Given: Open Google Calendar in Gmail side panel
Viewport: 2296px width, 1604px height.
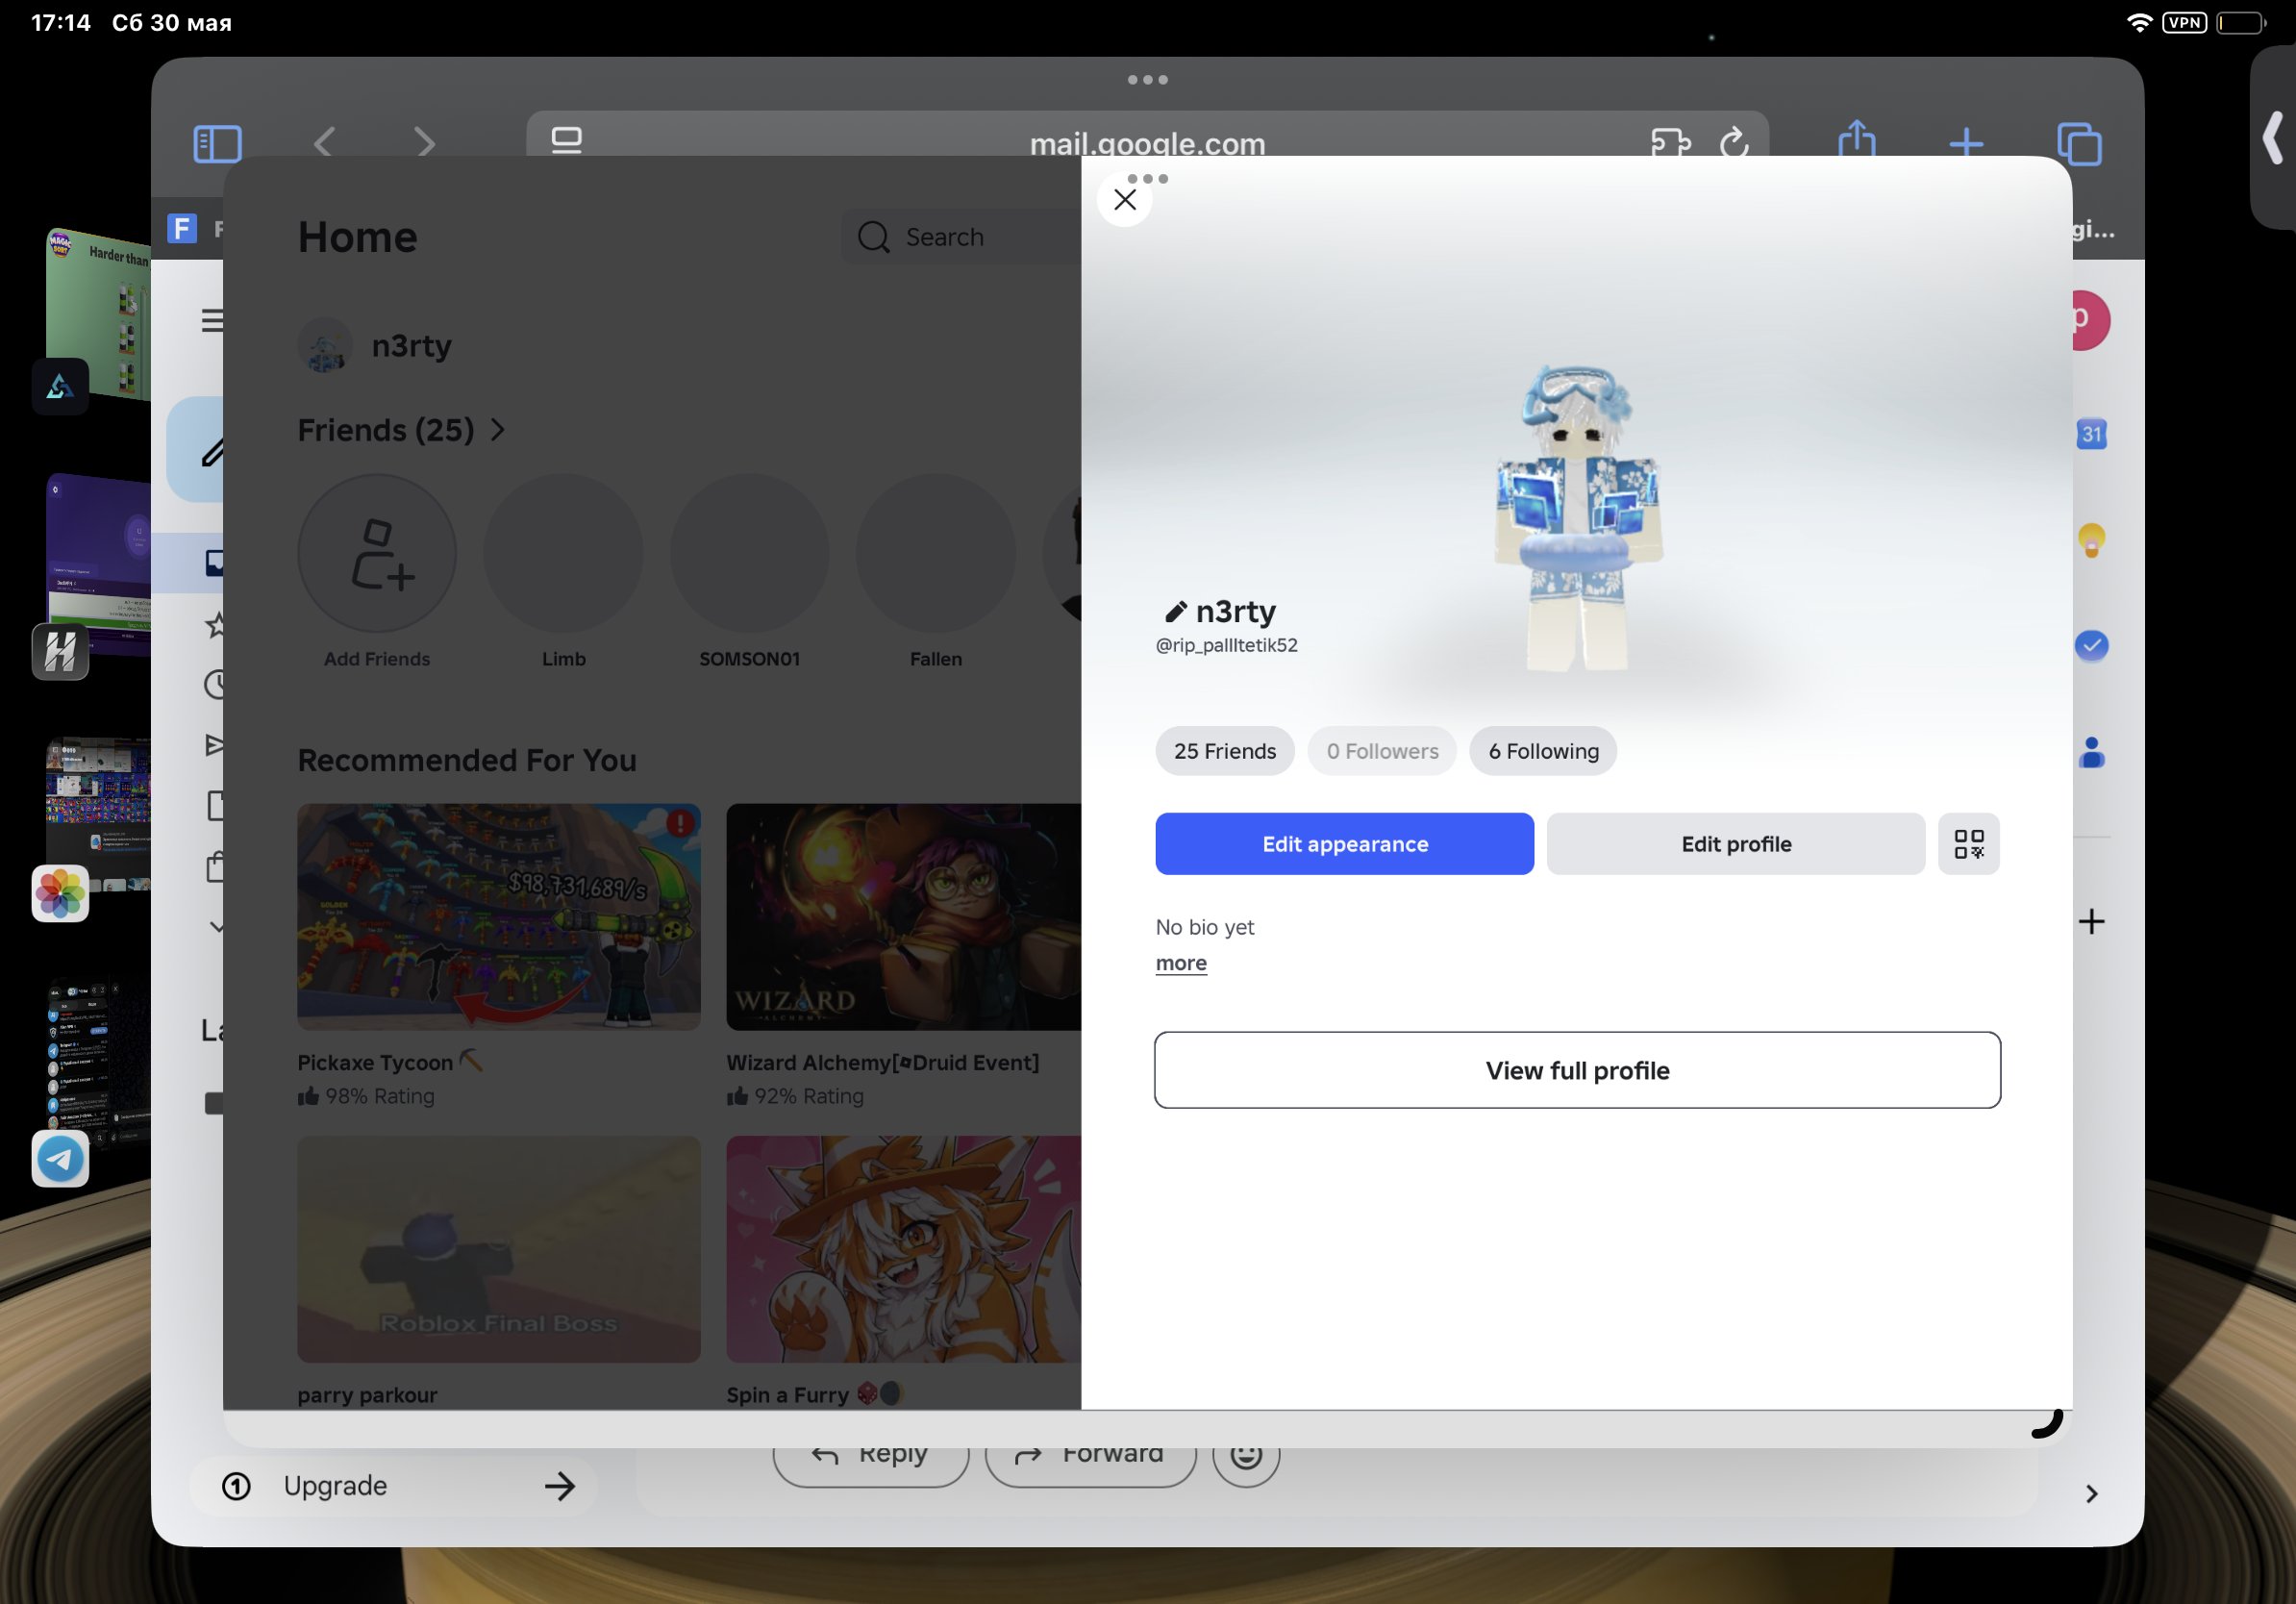Looking at the screenshot, I should 2091,434.
